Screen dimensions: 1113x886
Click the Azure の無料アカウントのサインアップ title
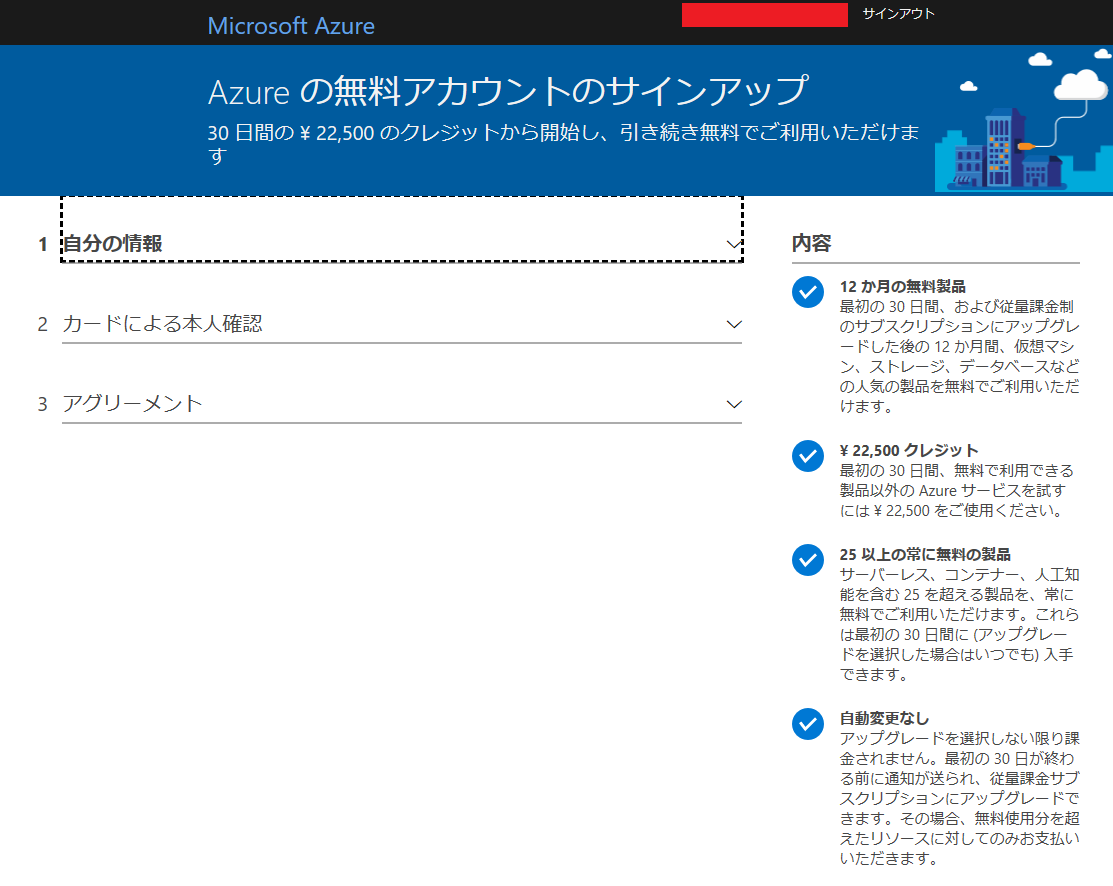point(509,89)
